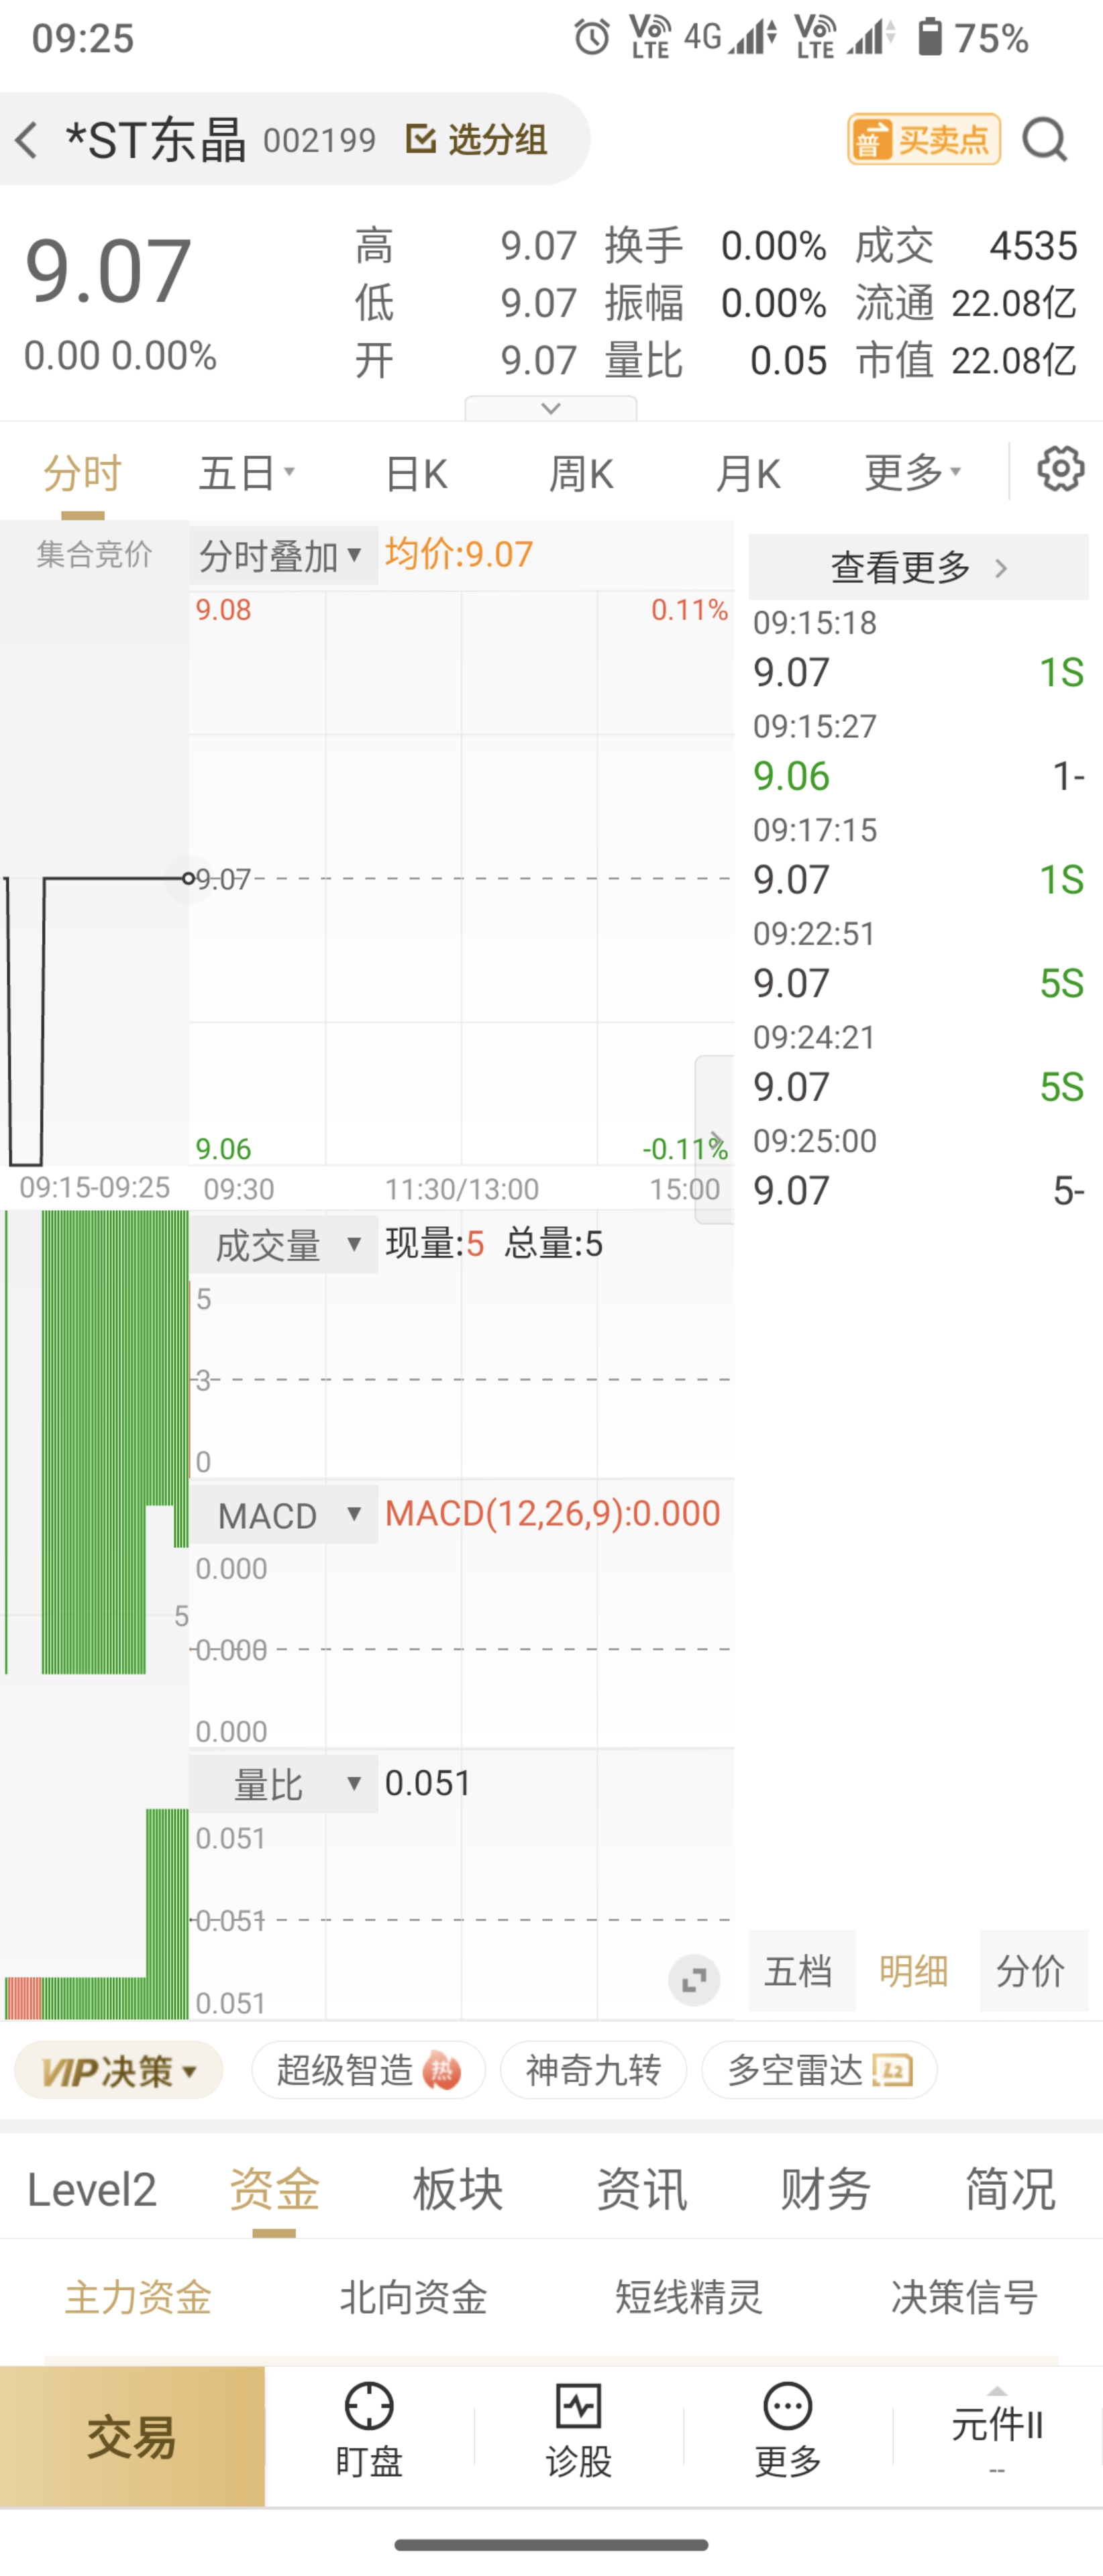The height and width of the screenshot is (2576, 1103).
Task: Open the 资讯 tab
Action: pyautogui.click(x=642, y=2190)
